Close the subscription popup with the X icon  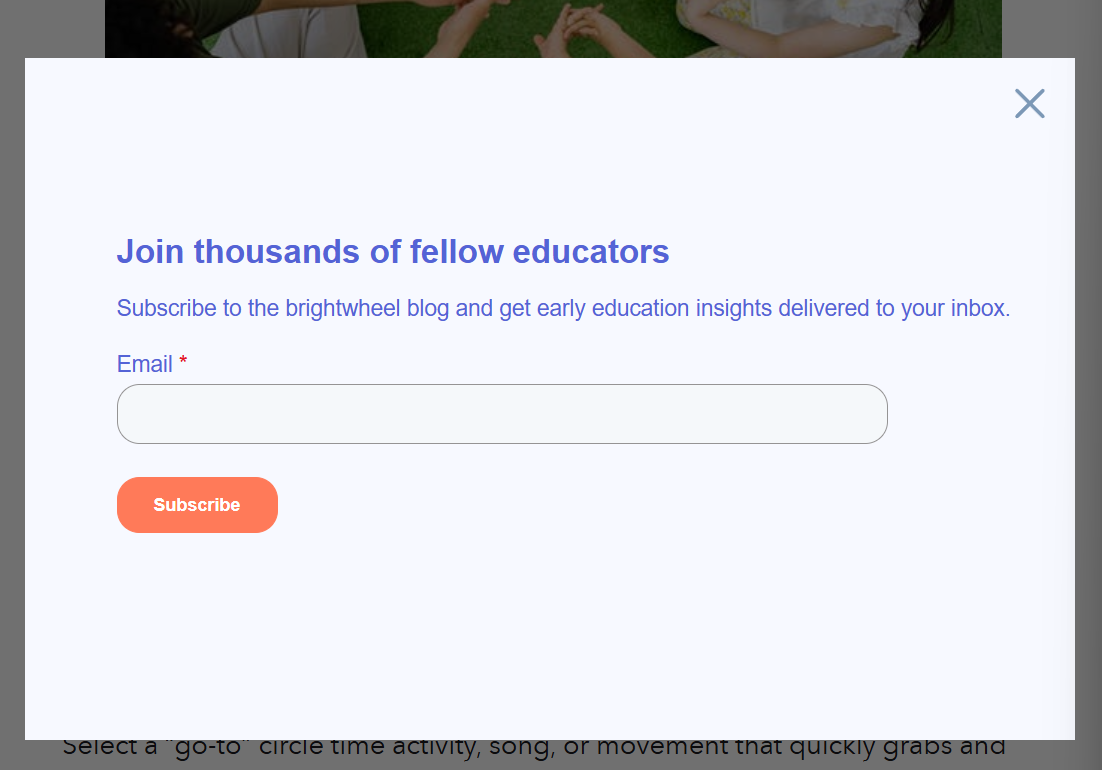tap(1029, 103)
